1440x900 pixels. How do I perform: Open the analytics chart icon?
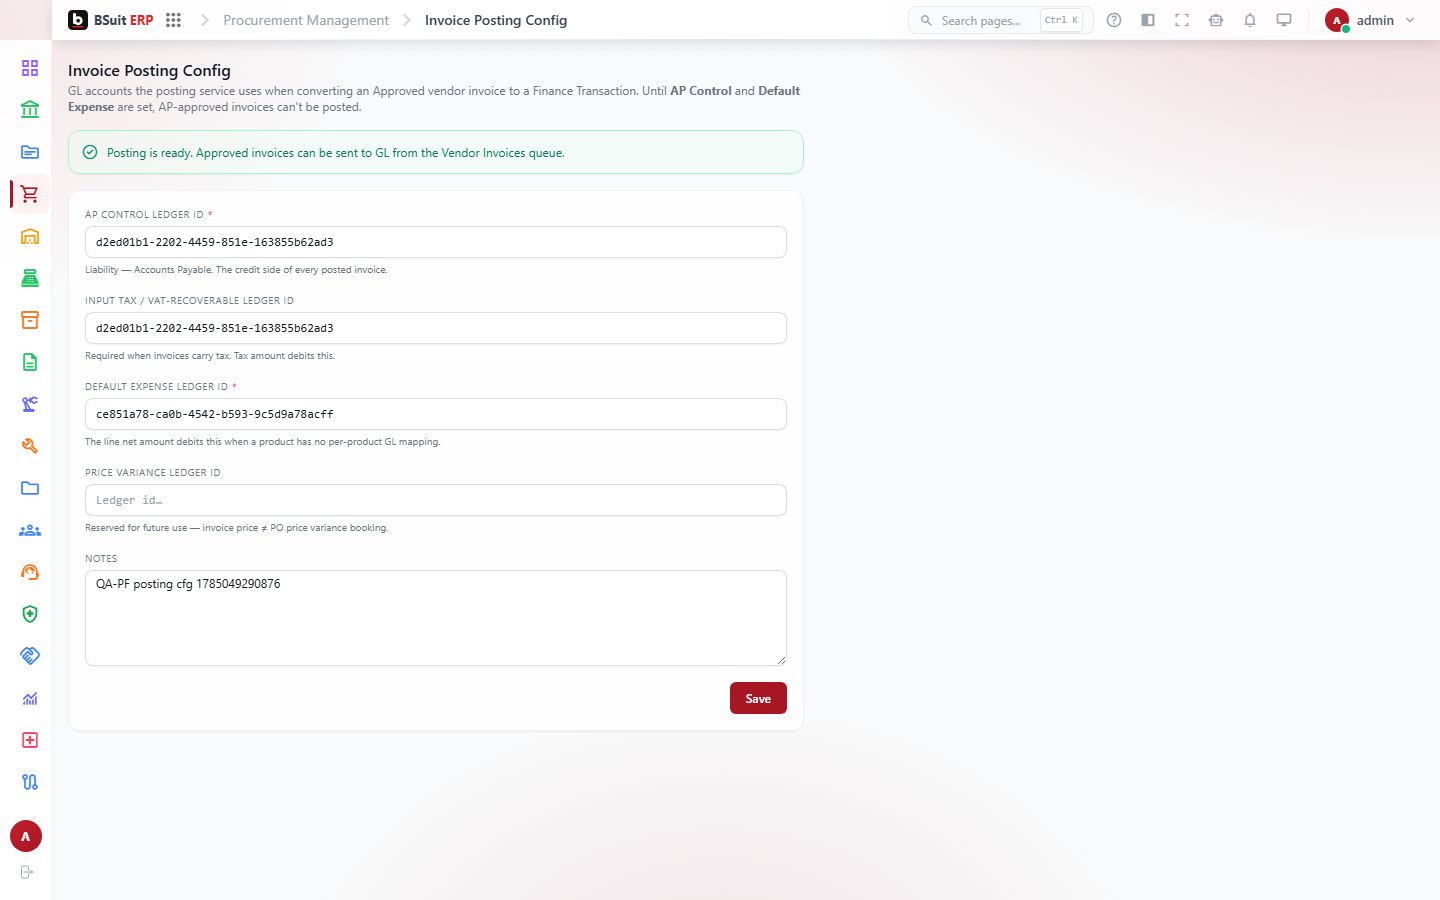point(30,698)
